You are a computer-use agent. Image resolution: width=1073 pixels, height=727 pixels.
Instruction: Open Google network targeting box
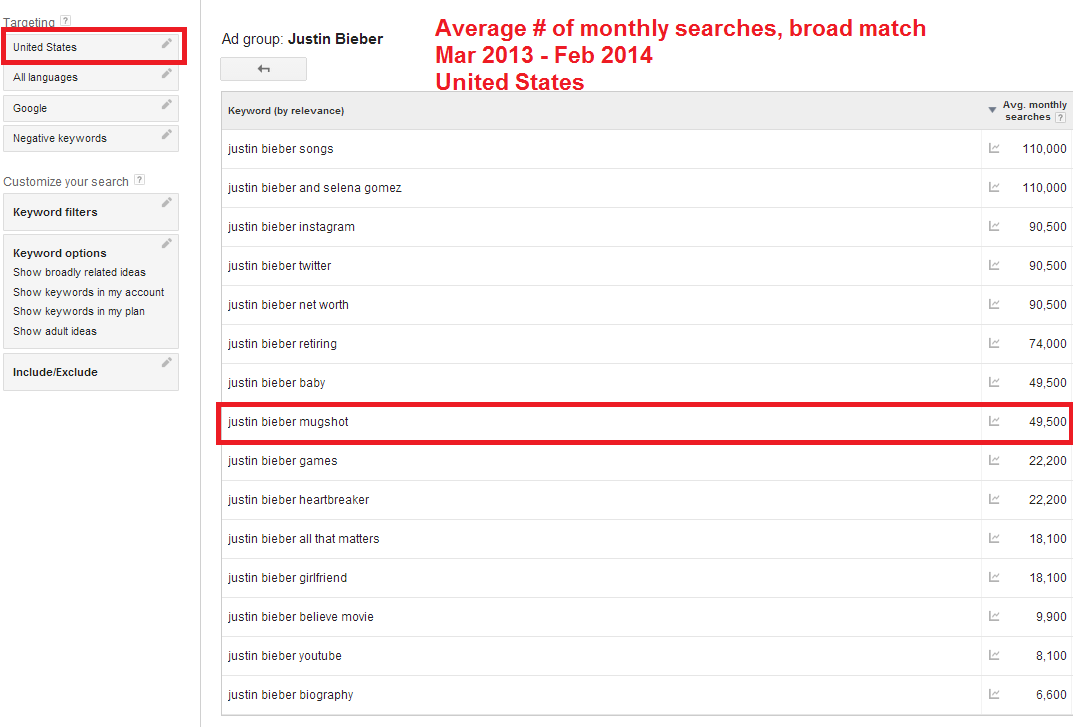[x=91, y=108]
